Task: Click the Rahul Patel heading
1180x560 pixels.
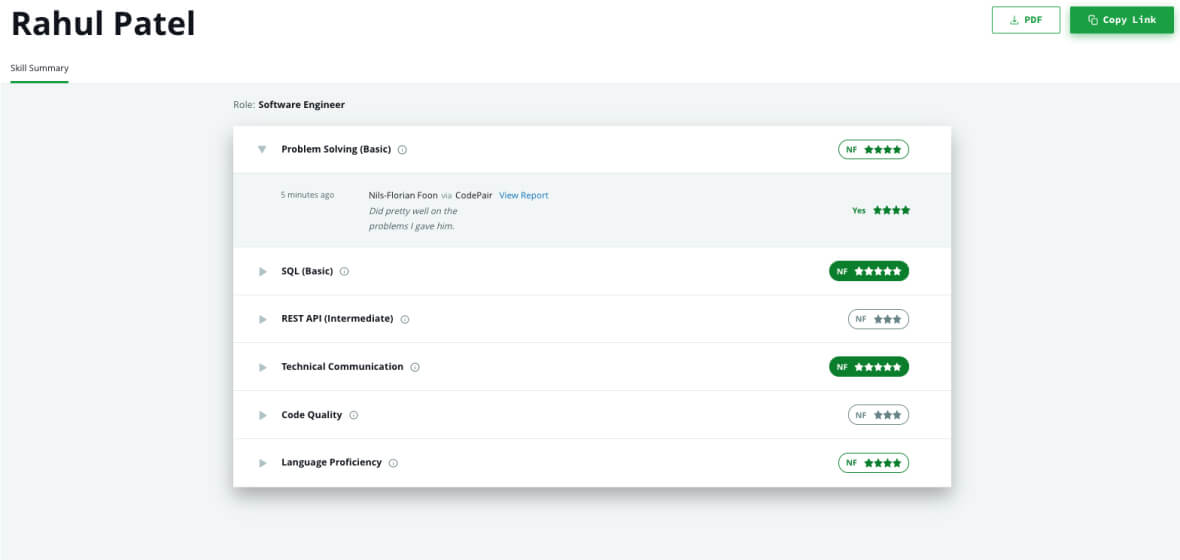Action: pyautogui.click(x=103, y=24)
